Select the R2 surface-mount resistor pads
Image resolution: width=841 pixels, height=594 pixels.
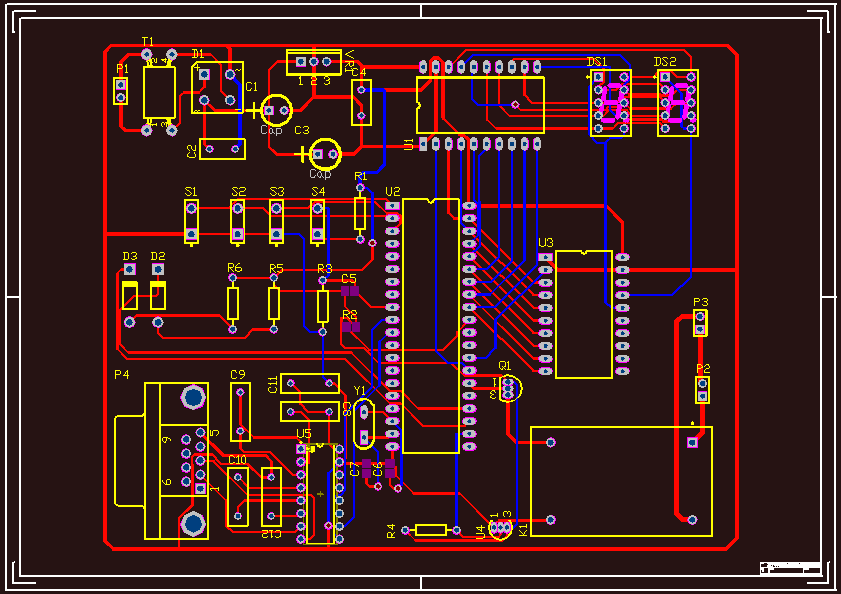(x=351, y=326)
